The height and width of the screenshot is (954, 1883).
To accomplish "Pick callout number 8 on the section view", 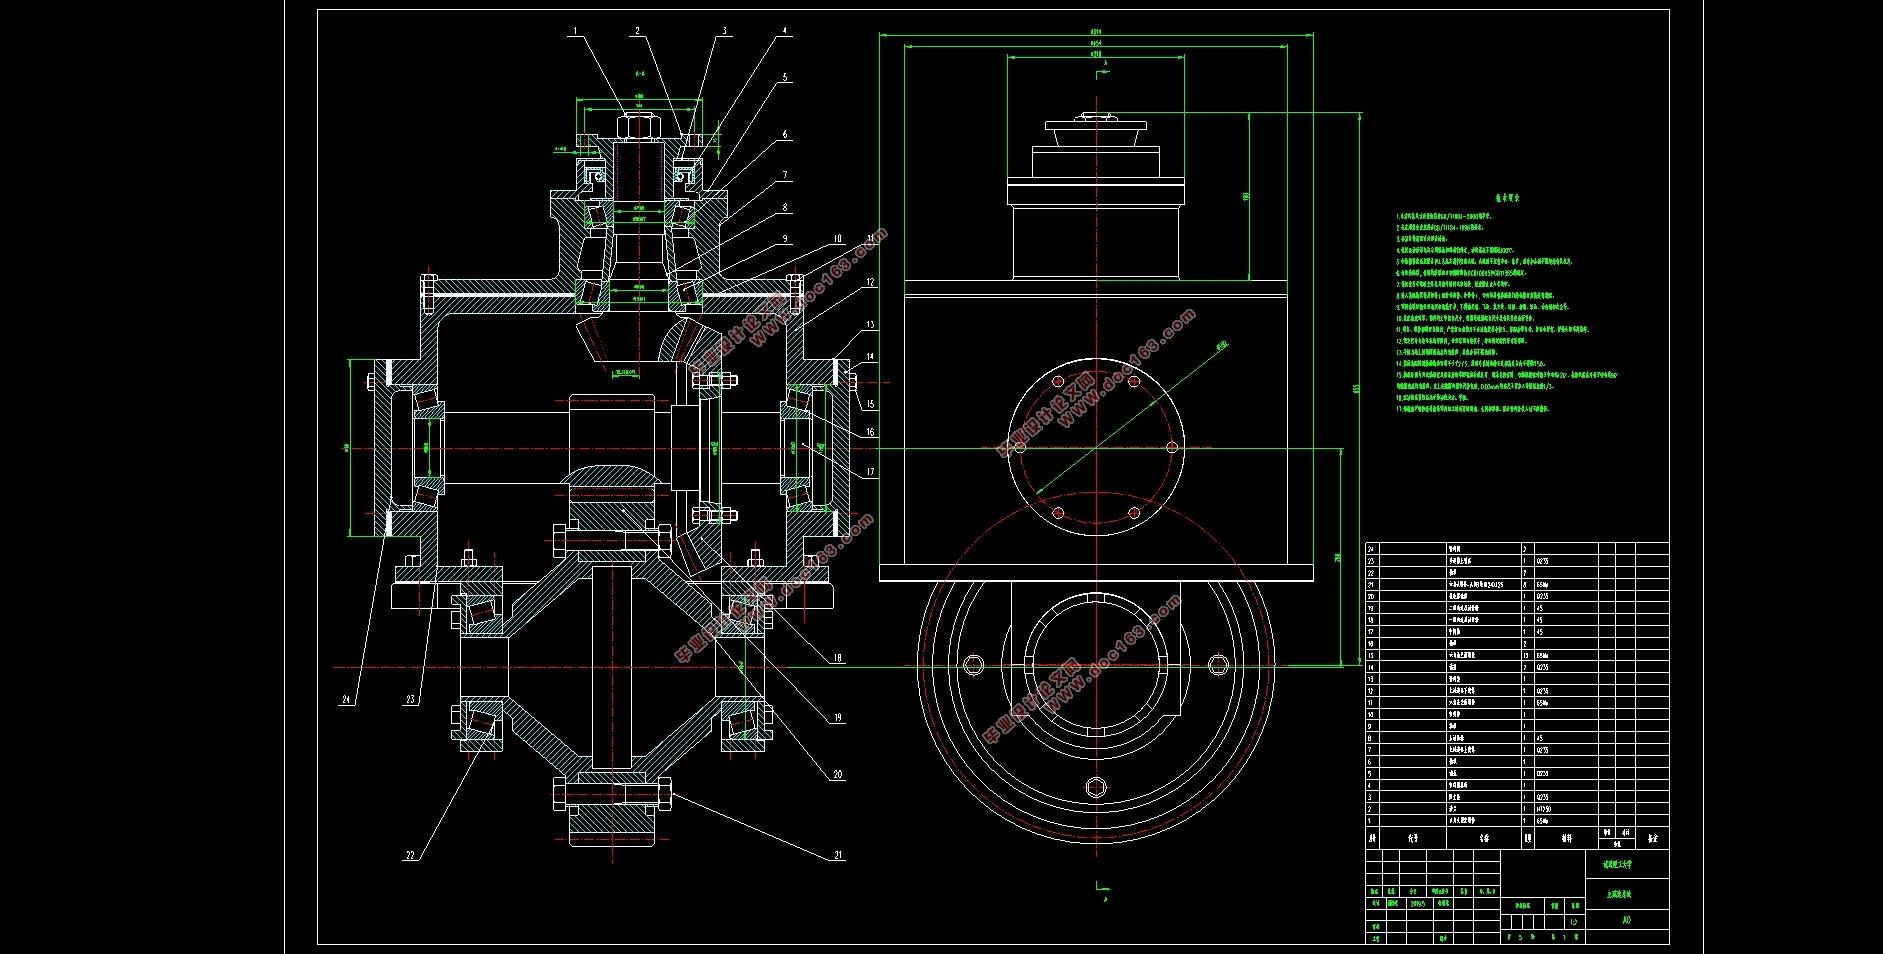I will pyautogui.click(x=785, y=208).
